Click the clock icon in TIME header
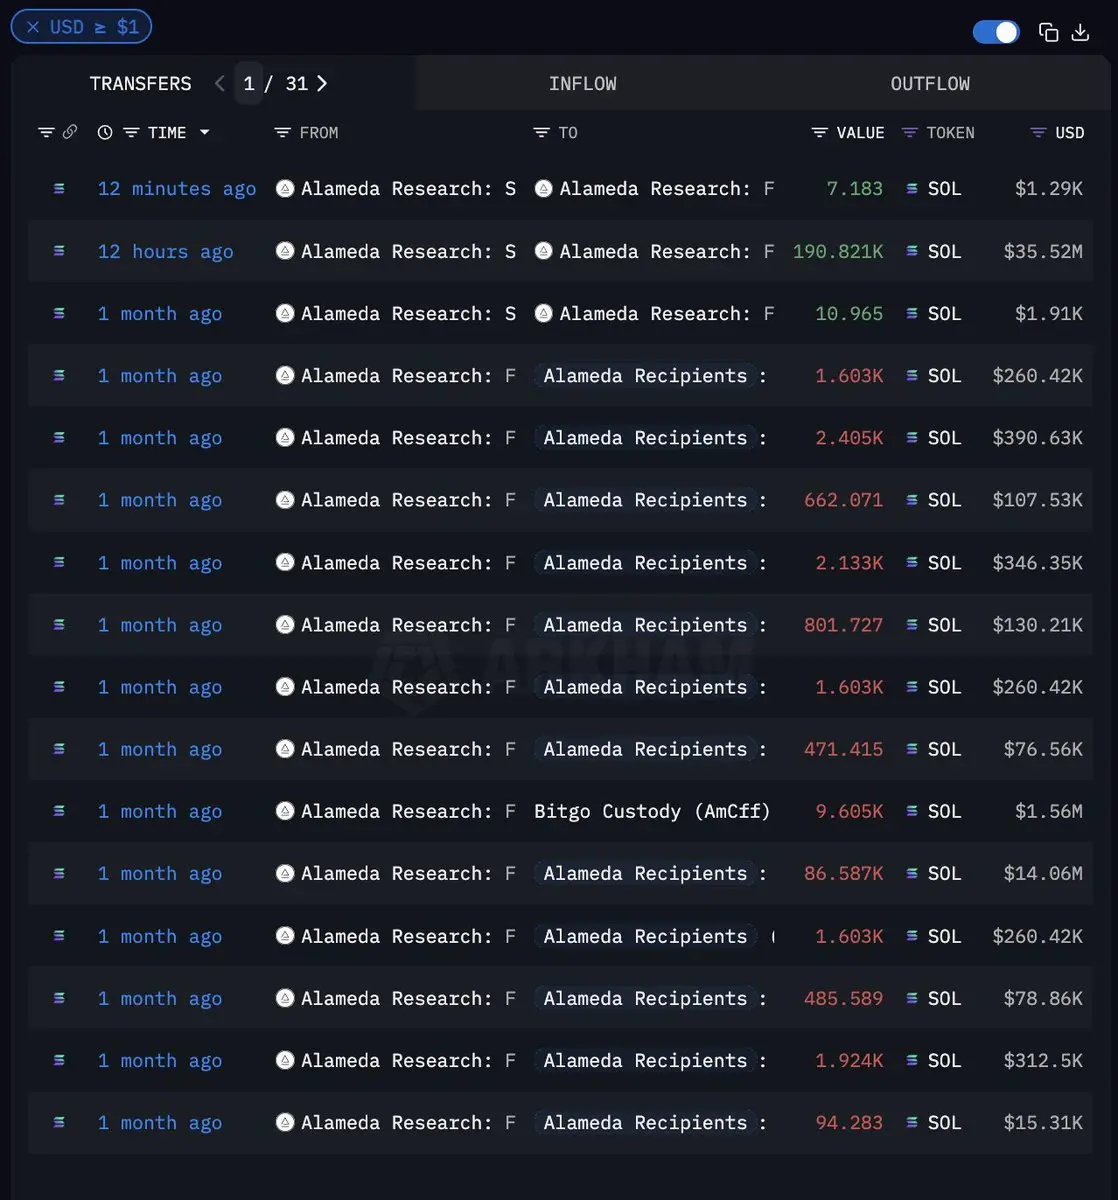Image resolution: width=1118 pixels, height=1200 pixels. 105,132
